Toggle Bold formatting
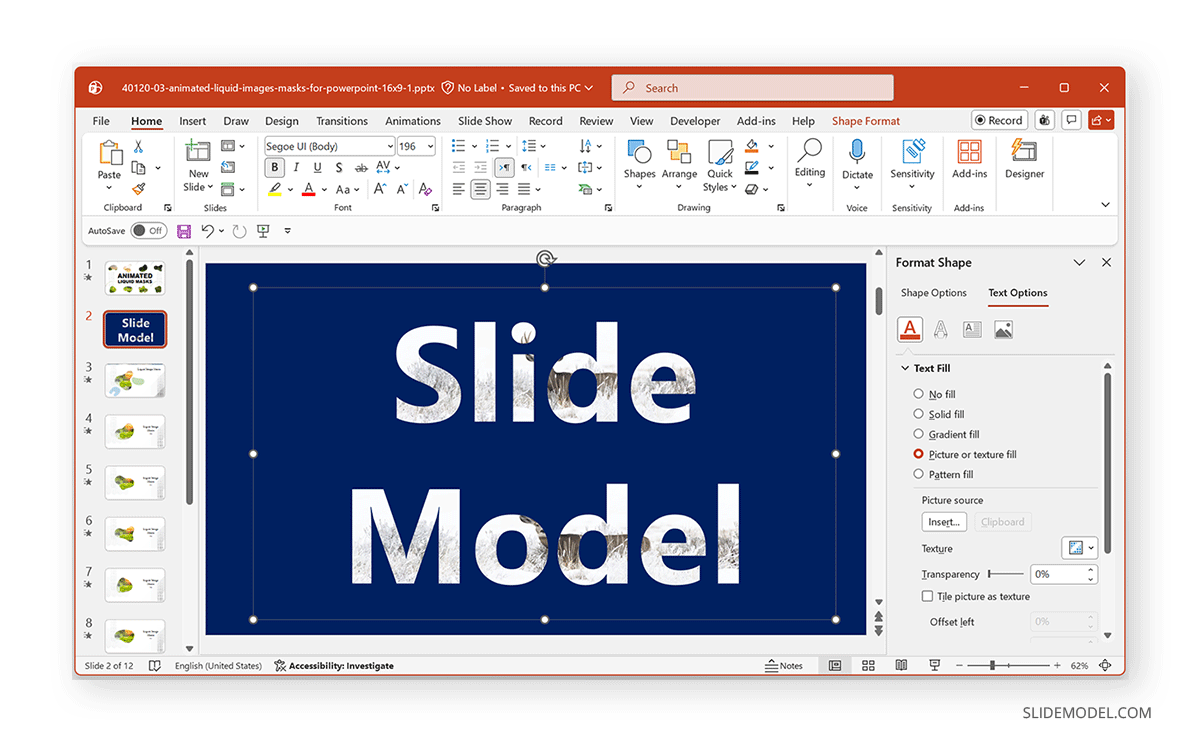 [275, 167]
